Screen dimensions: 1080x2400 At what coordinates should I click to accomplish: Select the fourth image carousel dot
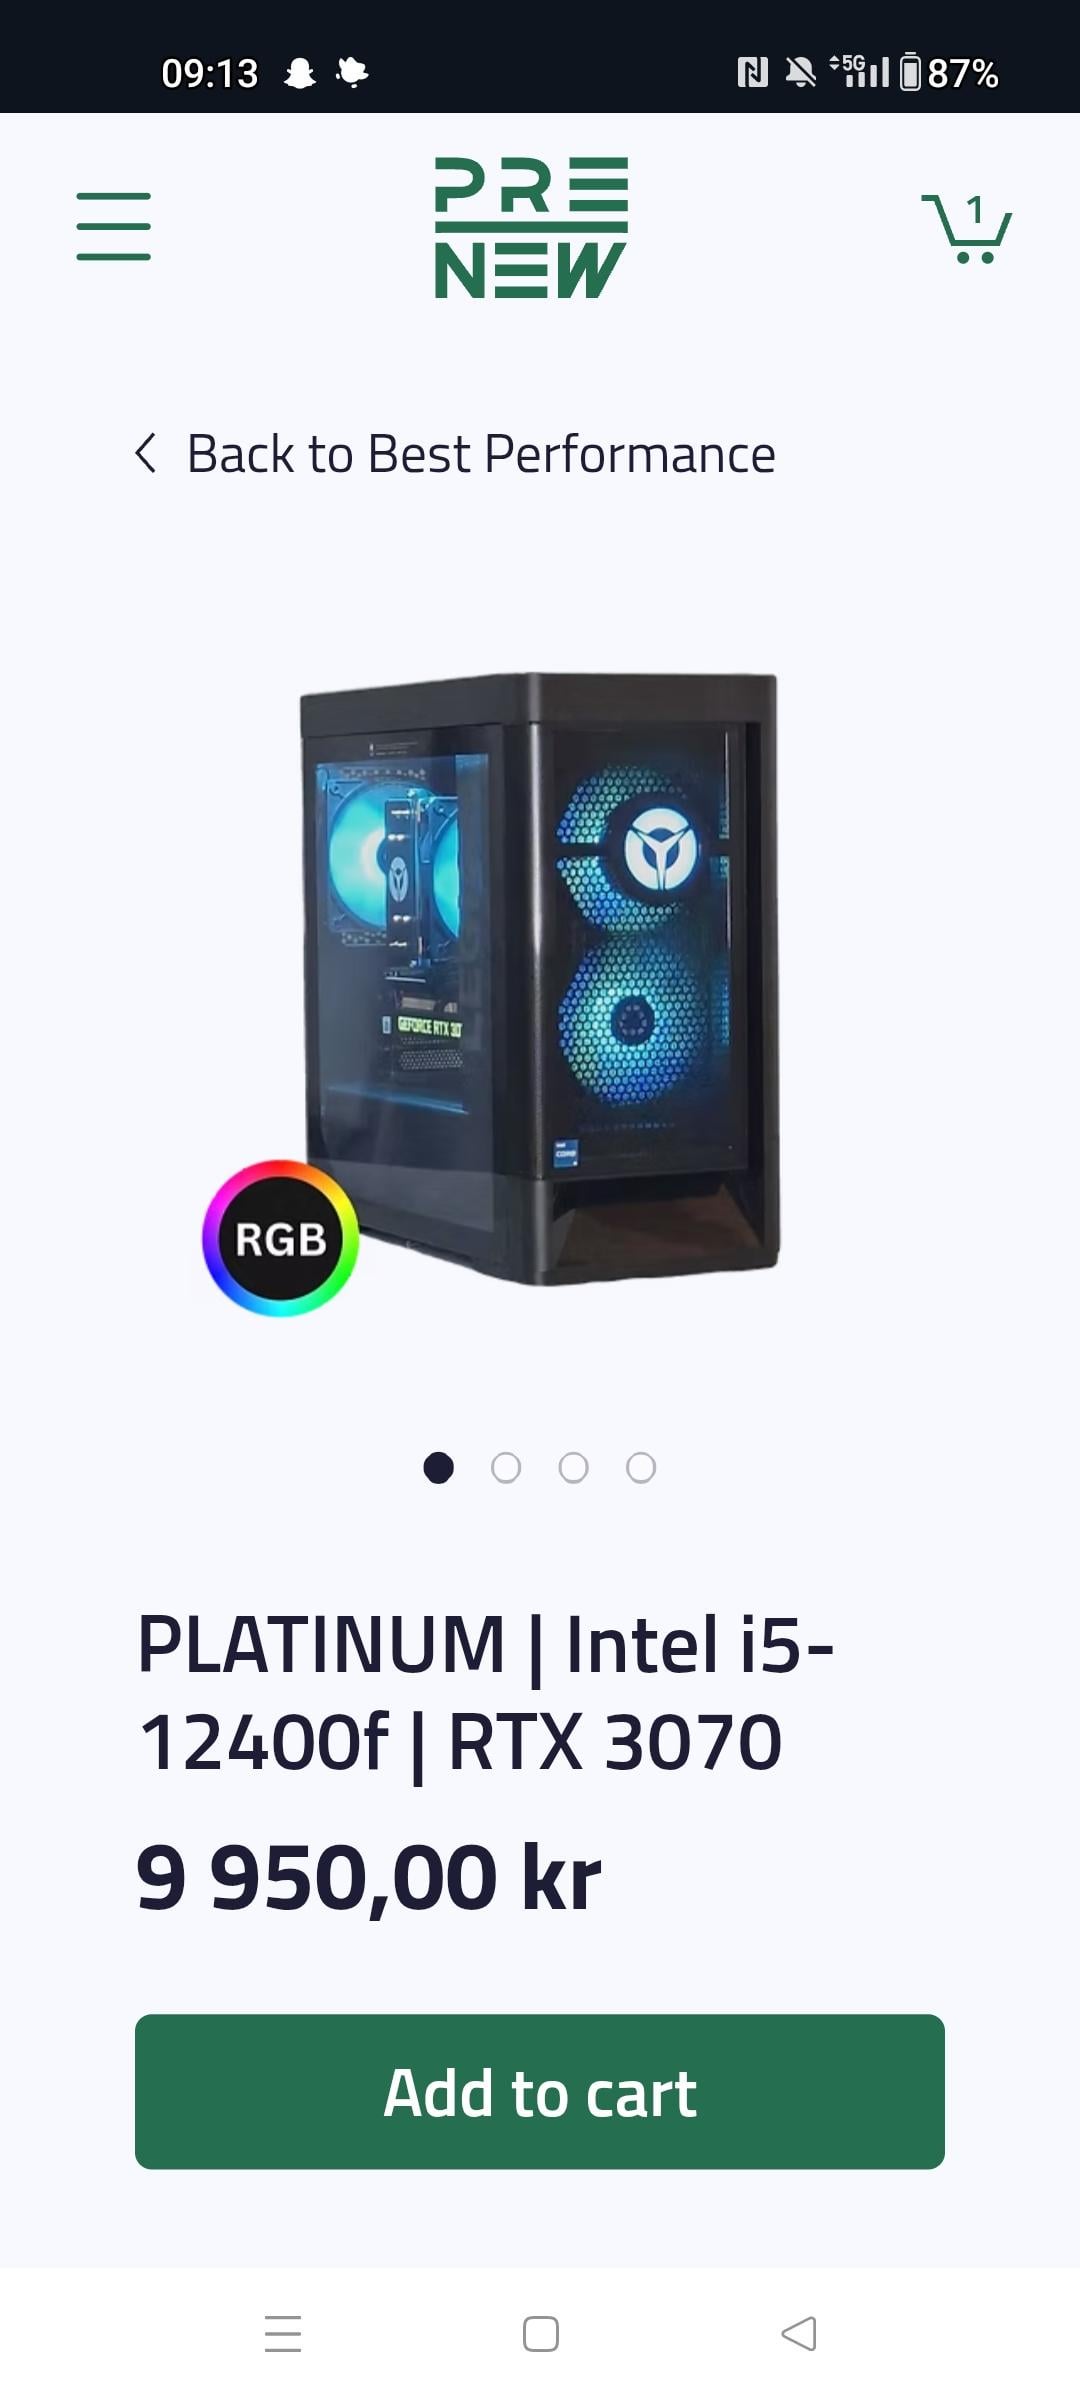pos(641,1468)
